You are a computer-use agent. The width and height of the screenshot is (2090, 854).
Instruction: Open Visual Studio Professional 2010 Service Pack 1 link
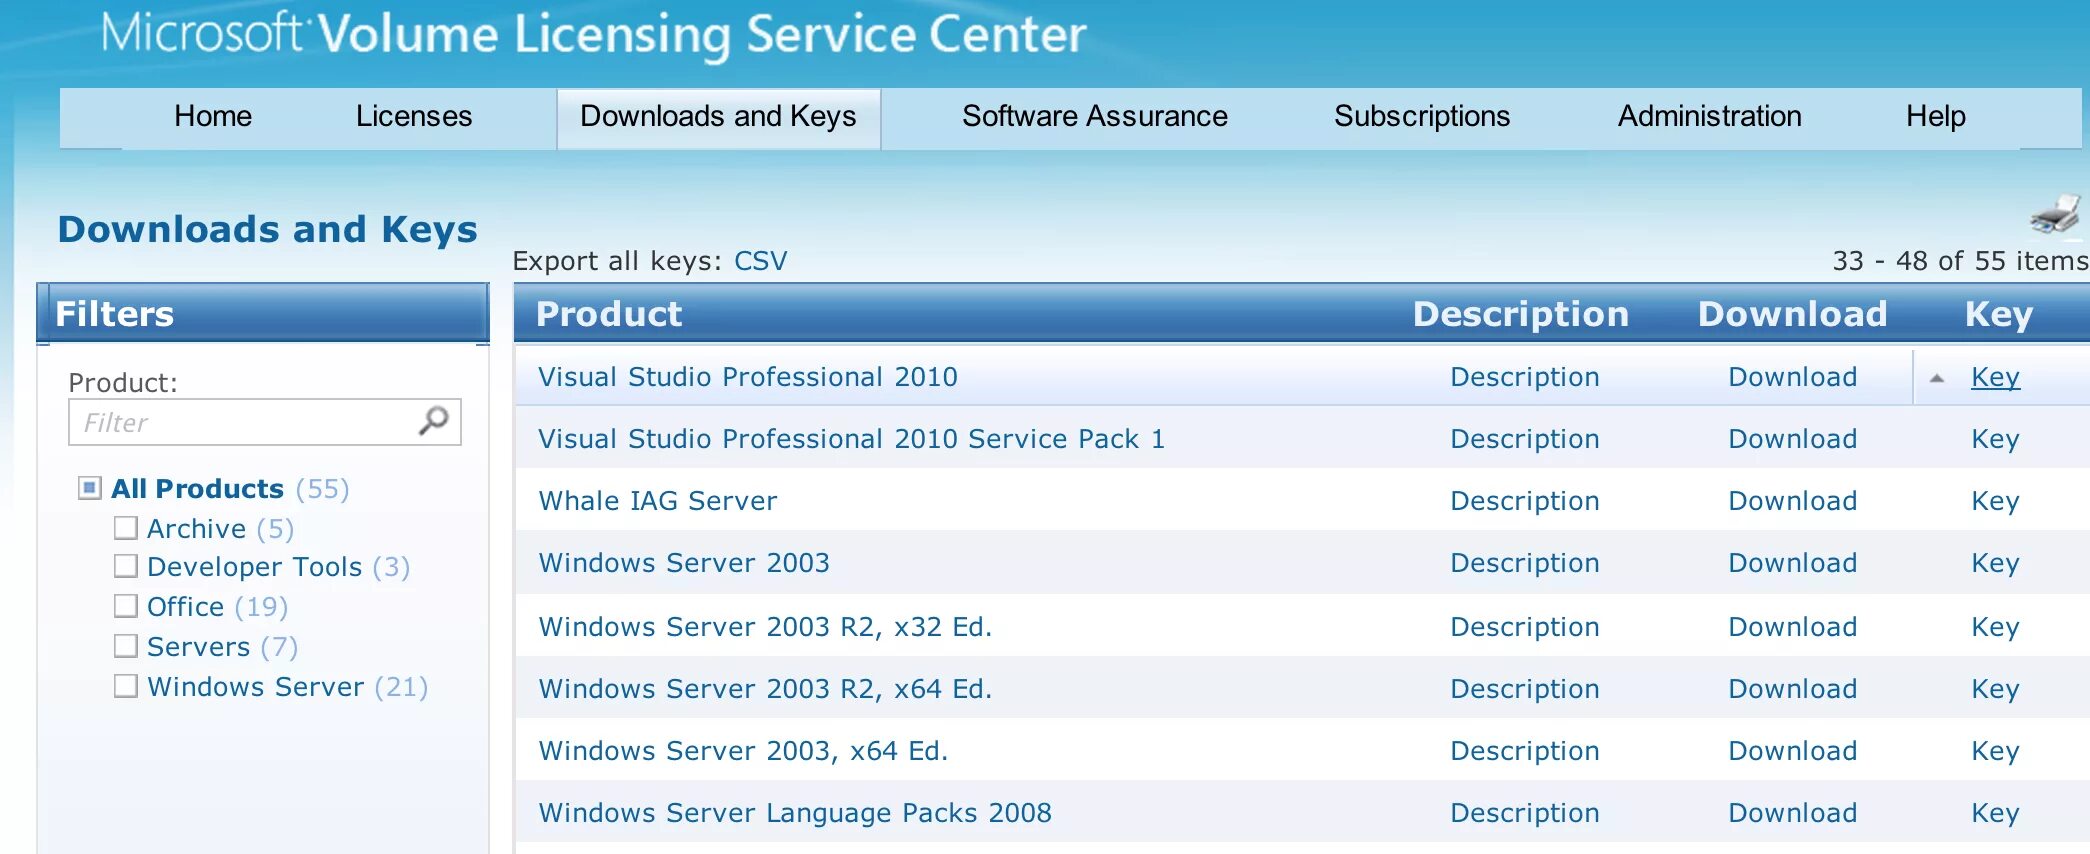pyautogui.click(x=852, y=439)
